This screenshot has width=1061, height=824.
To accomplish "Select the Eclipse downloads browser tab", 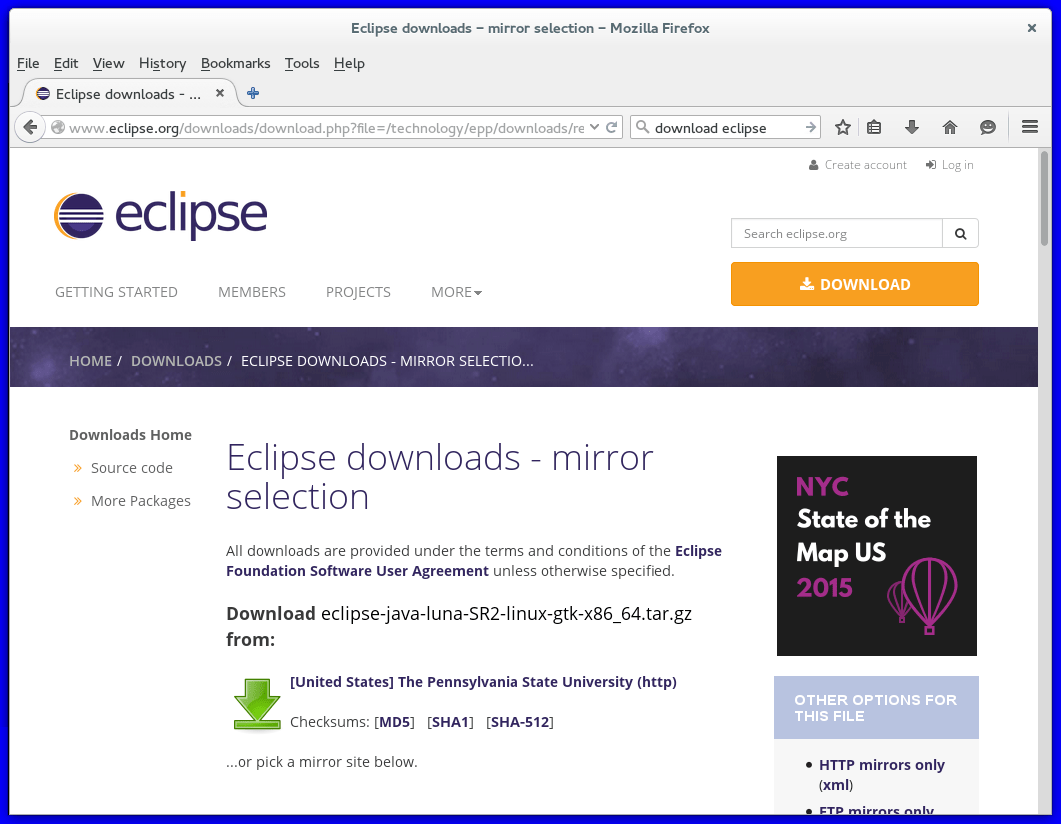I will (x=129, y=93).
